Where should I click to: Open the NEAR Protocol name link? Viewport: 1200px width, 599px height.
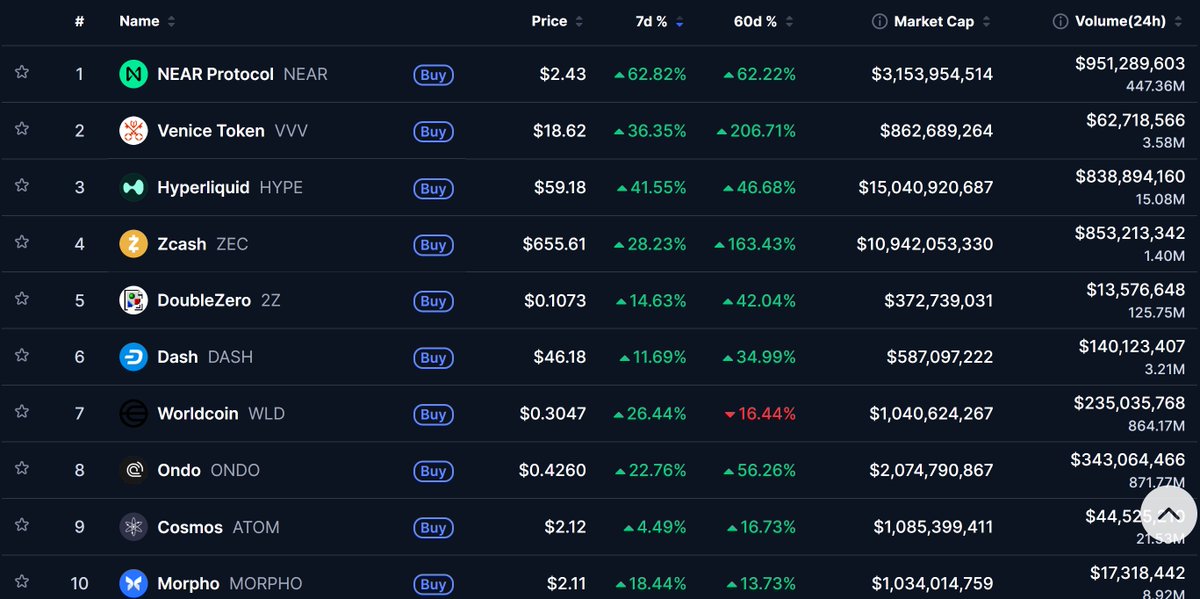pos(215,74)
